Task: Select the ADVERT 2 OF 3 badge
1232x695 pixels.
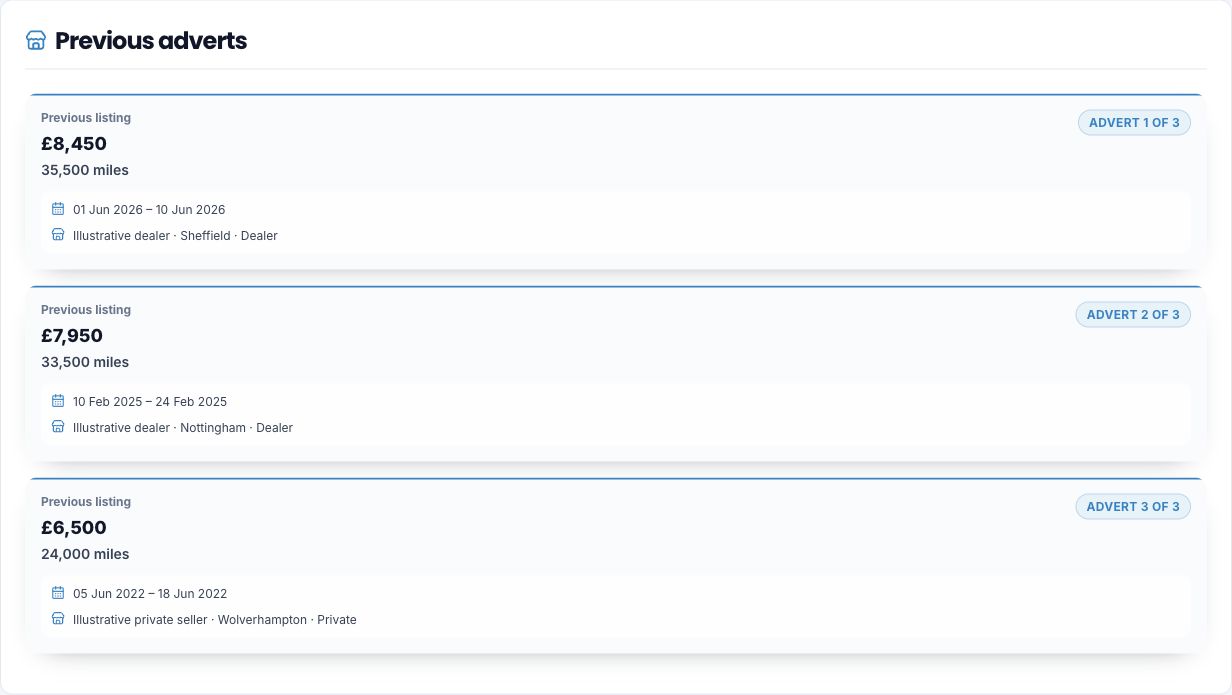Action: tap(1133, 315)
